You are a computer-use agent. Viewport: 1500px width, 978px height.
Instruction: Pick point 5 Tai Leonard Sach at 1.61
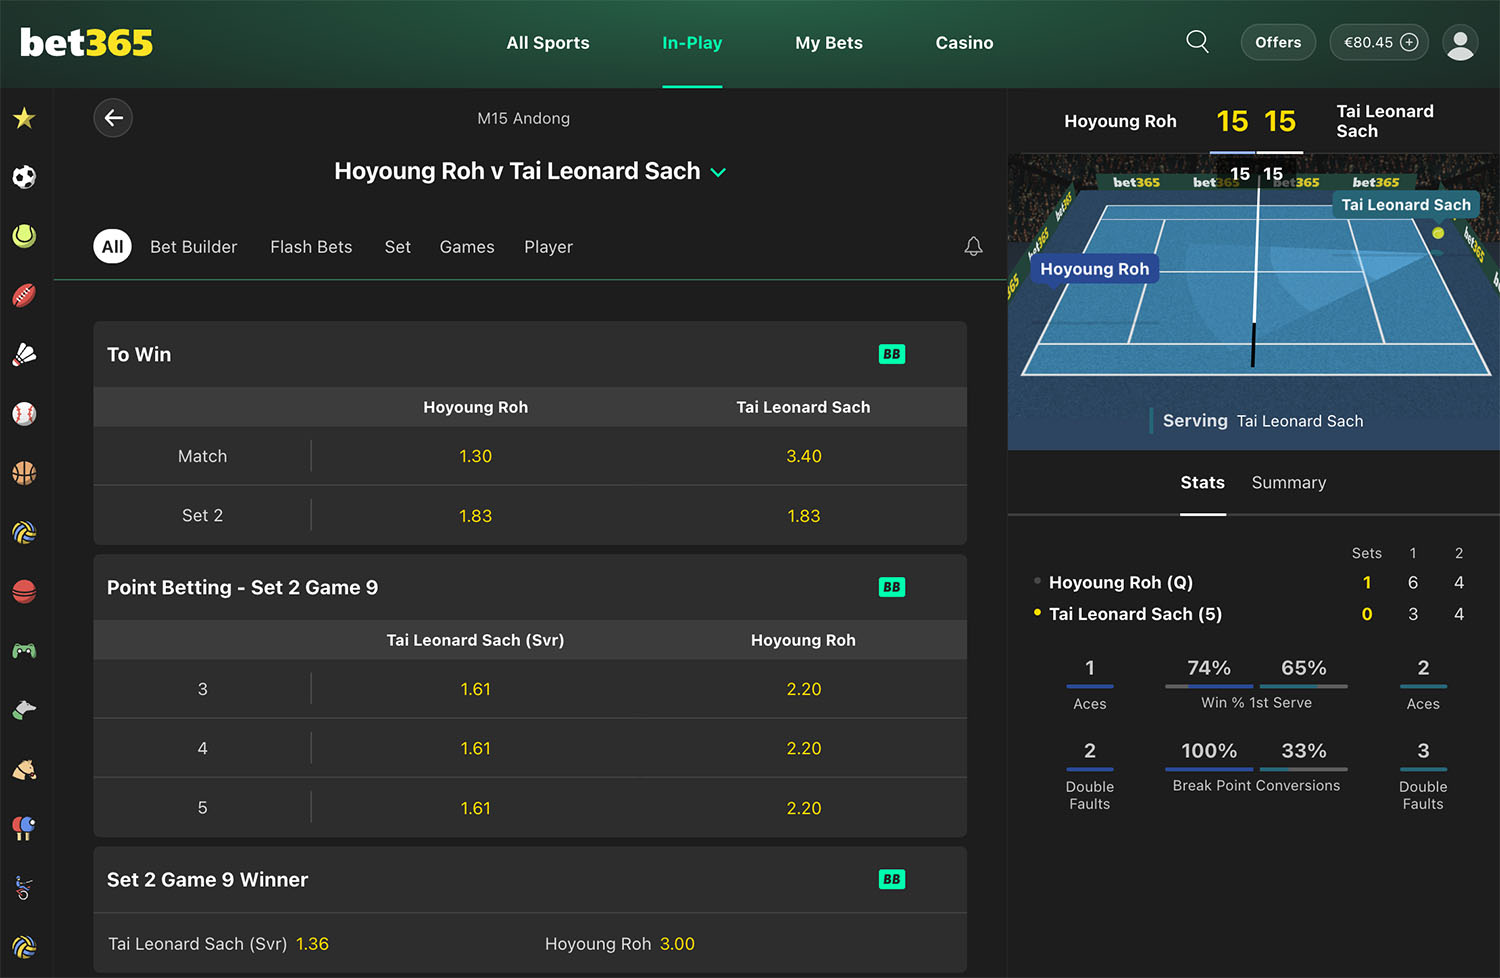click(x=476, y=808)
